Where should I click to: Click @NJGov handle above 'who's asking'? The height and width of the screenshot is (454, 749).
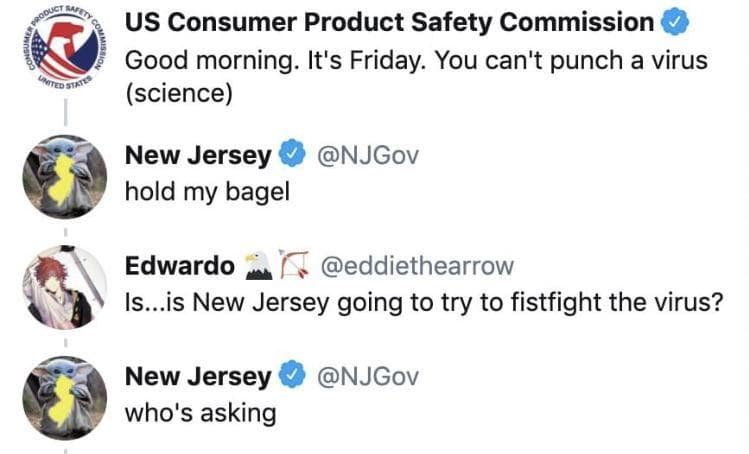point(366,377)
